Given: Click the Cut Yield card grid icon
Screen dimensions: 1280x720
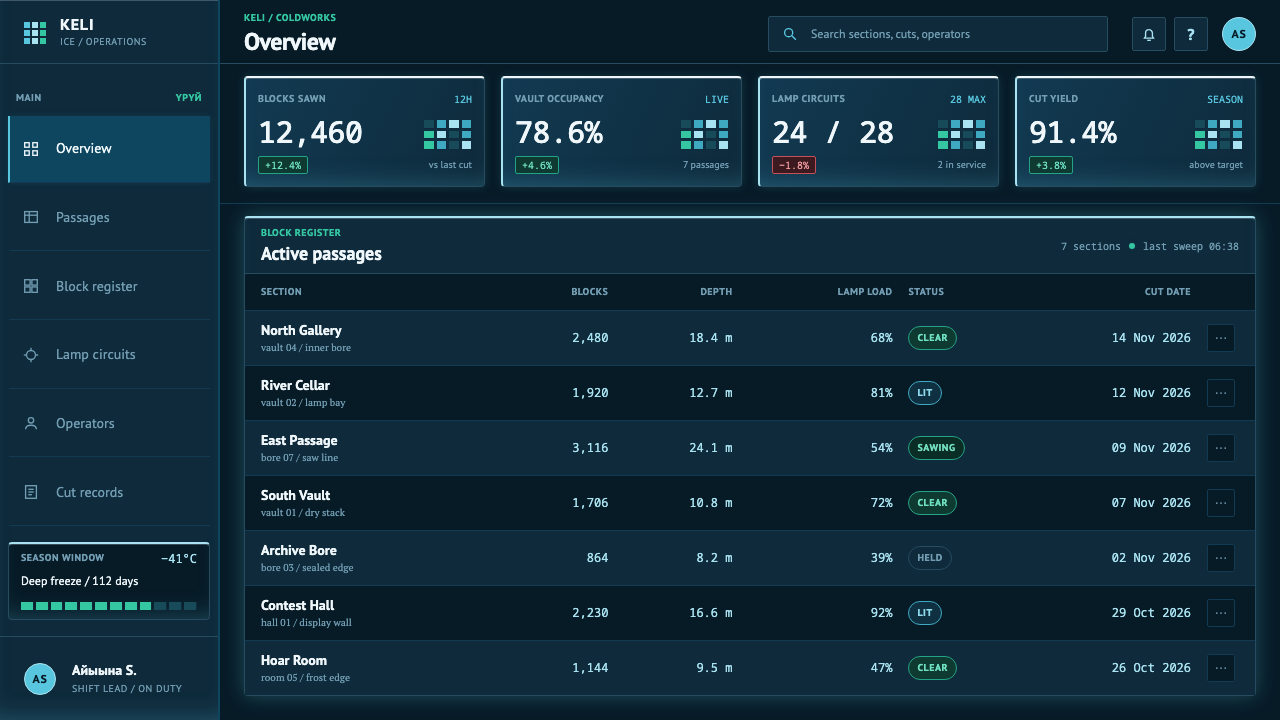Looking at the screenshot, I should click(1219, 134).
